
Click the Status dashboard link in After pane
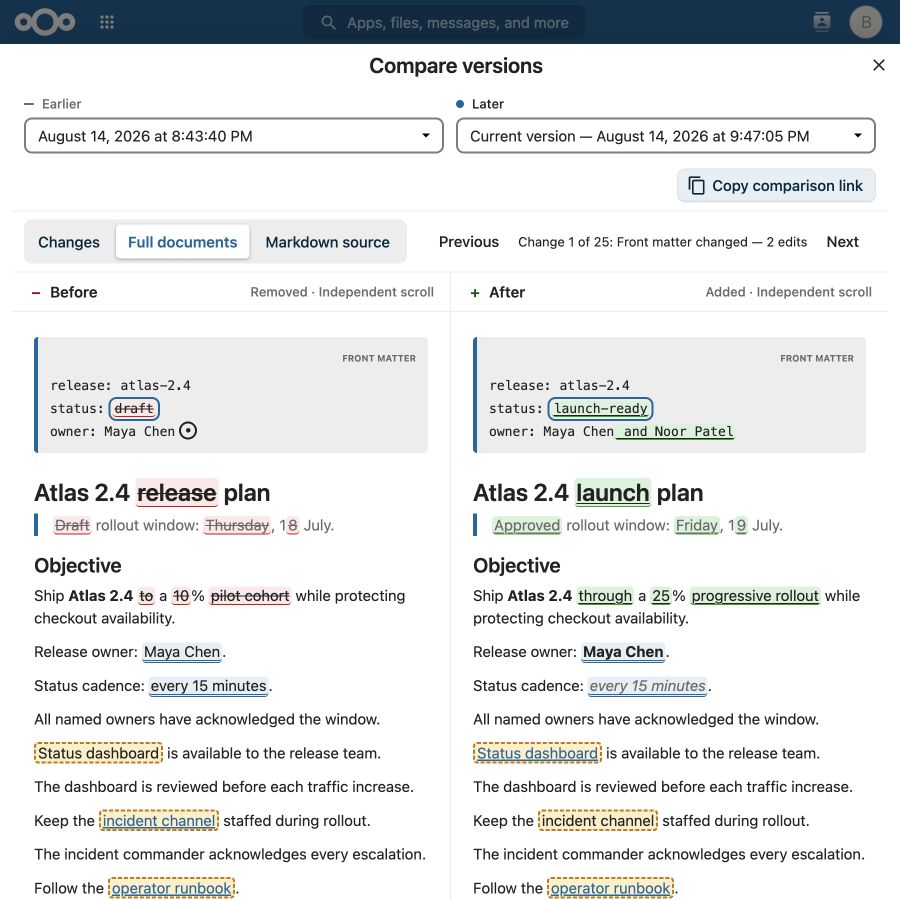click(537, 753)
